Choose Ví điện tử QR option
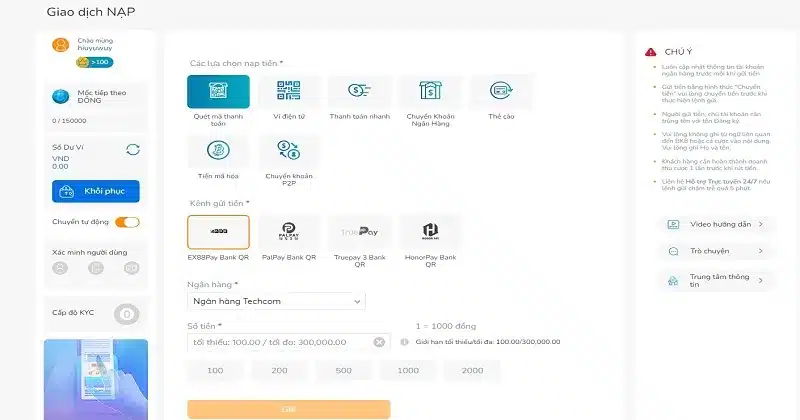 289,92
